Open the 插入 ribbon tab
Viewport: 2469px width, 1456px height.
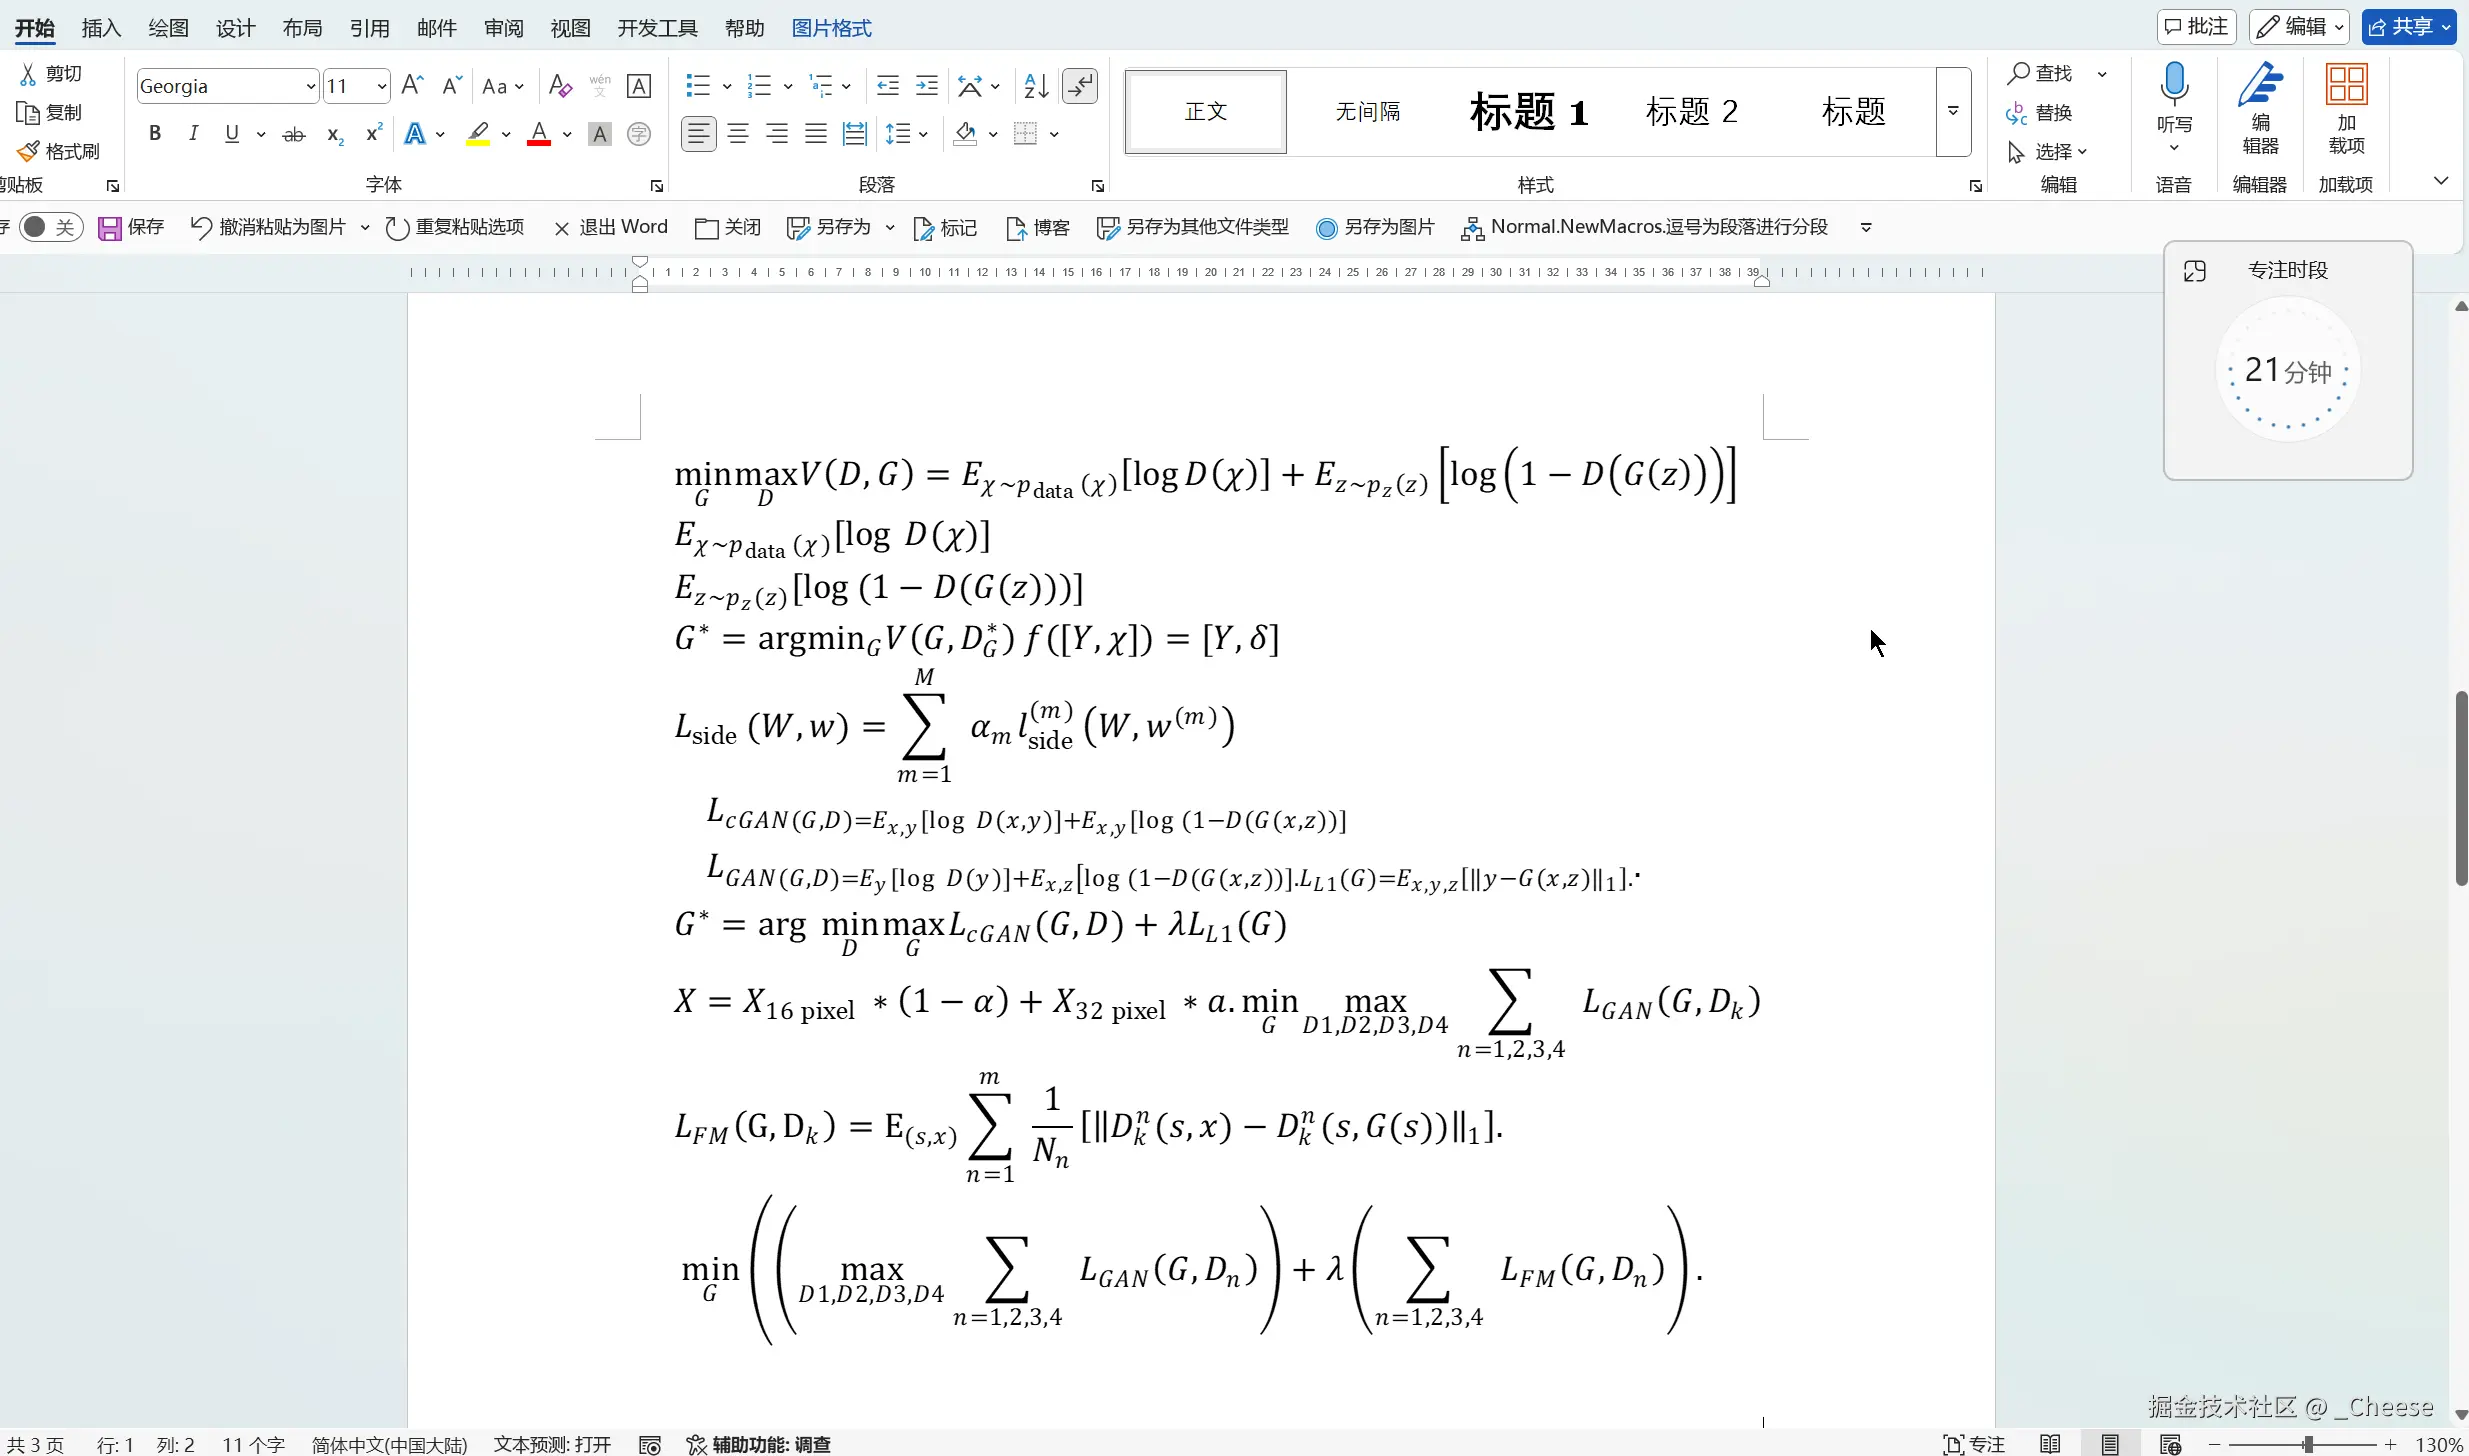click(x=101, y=28)
